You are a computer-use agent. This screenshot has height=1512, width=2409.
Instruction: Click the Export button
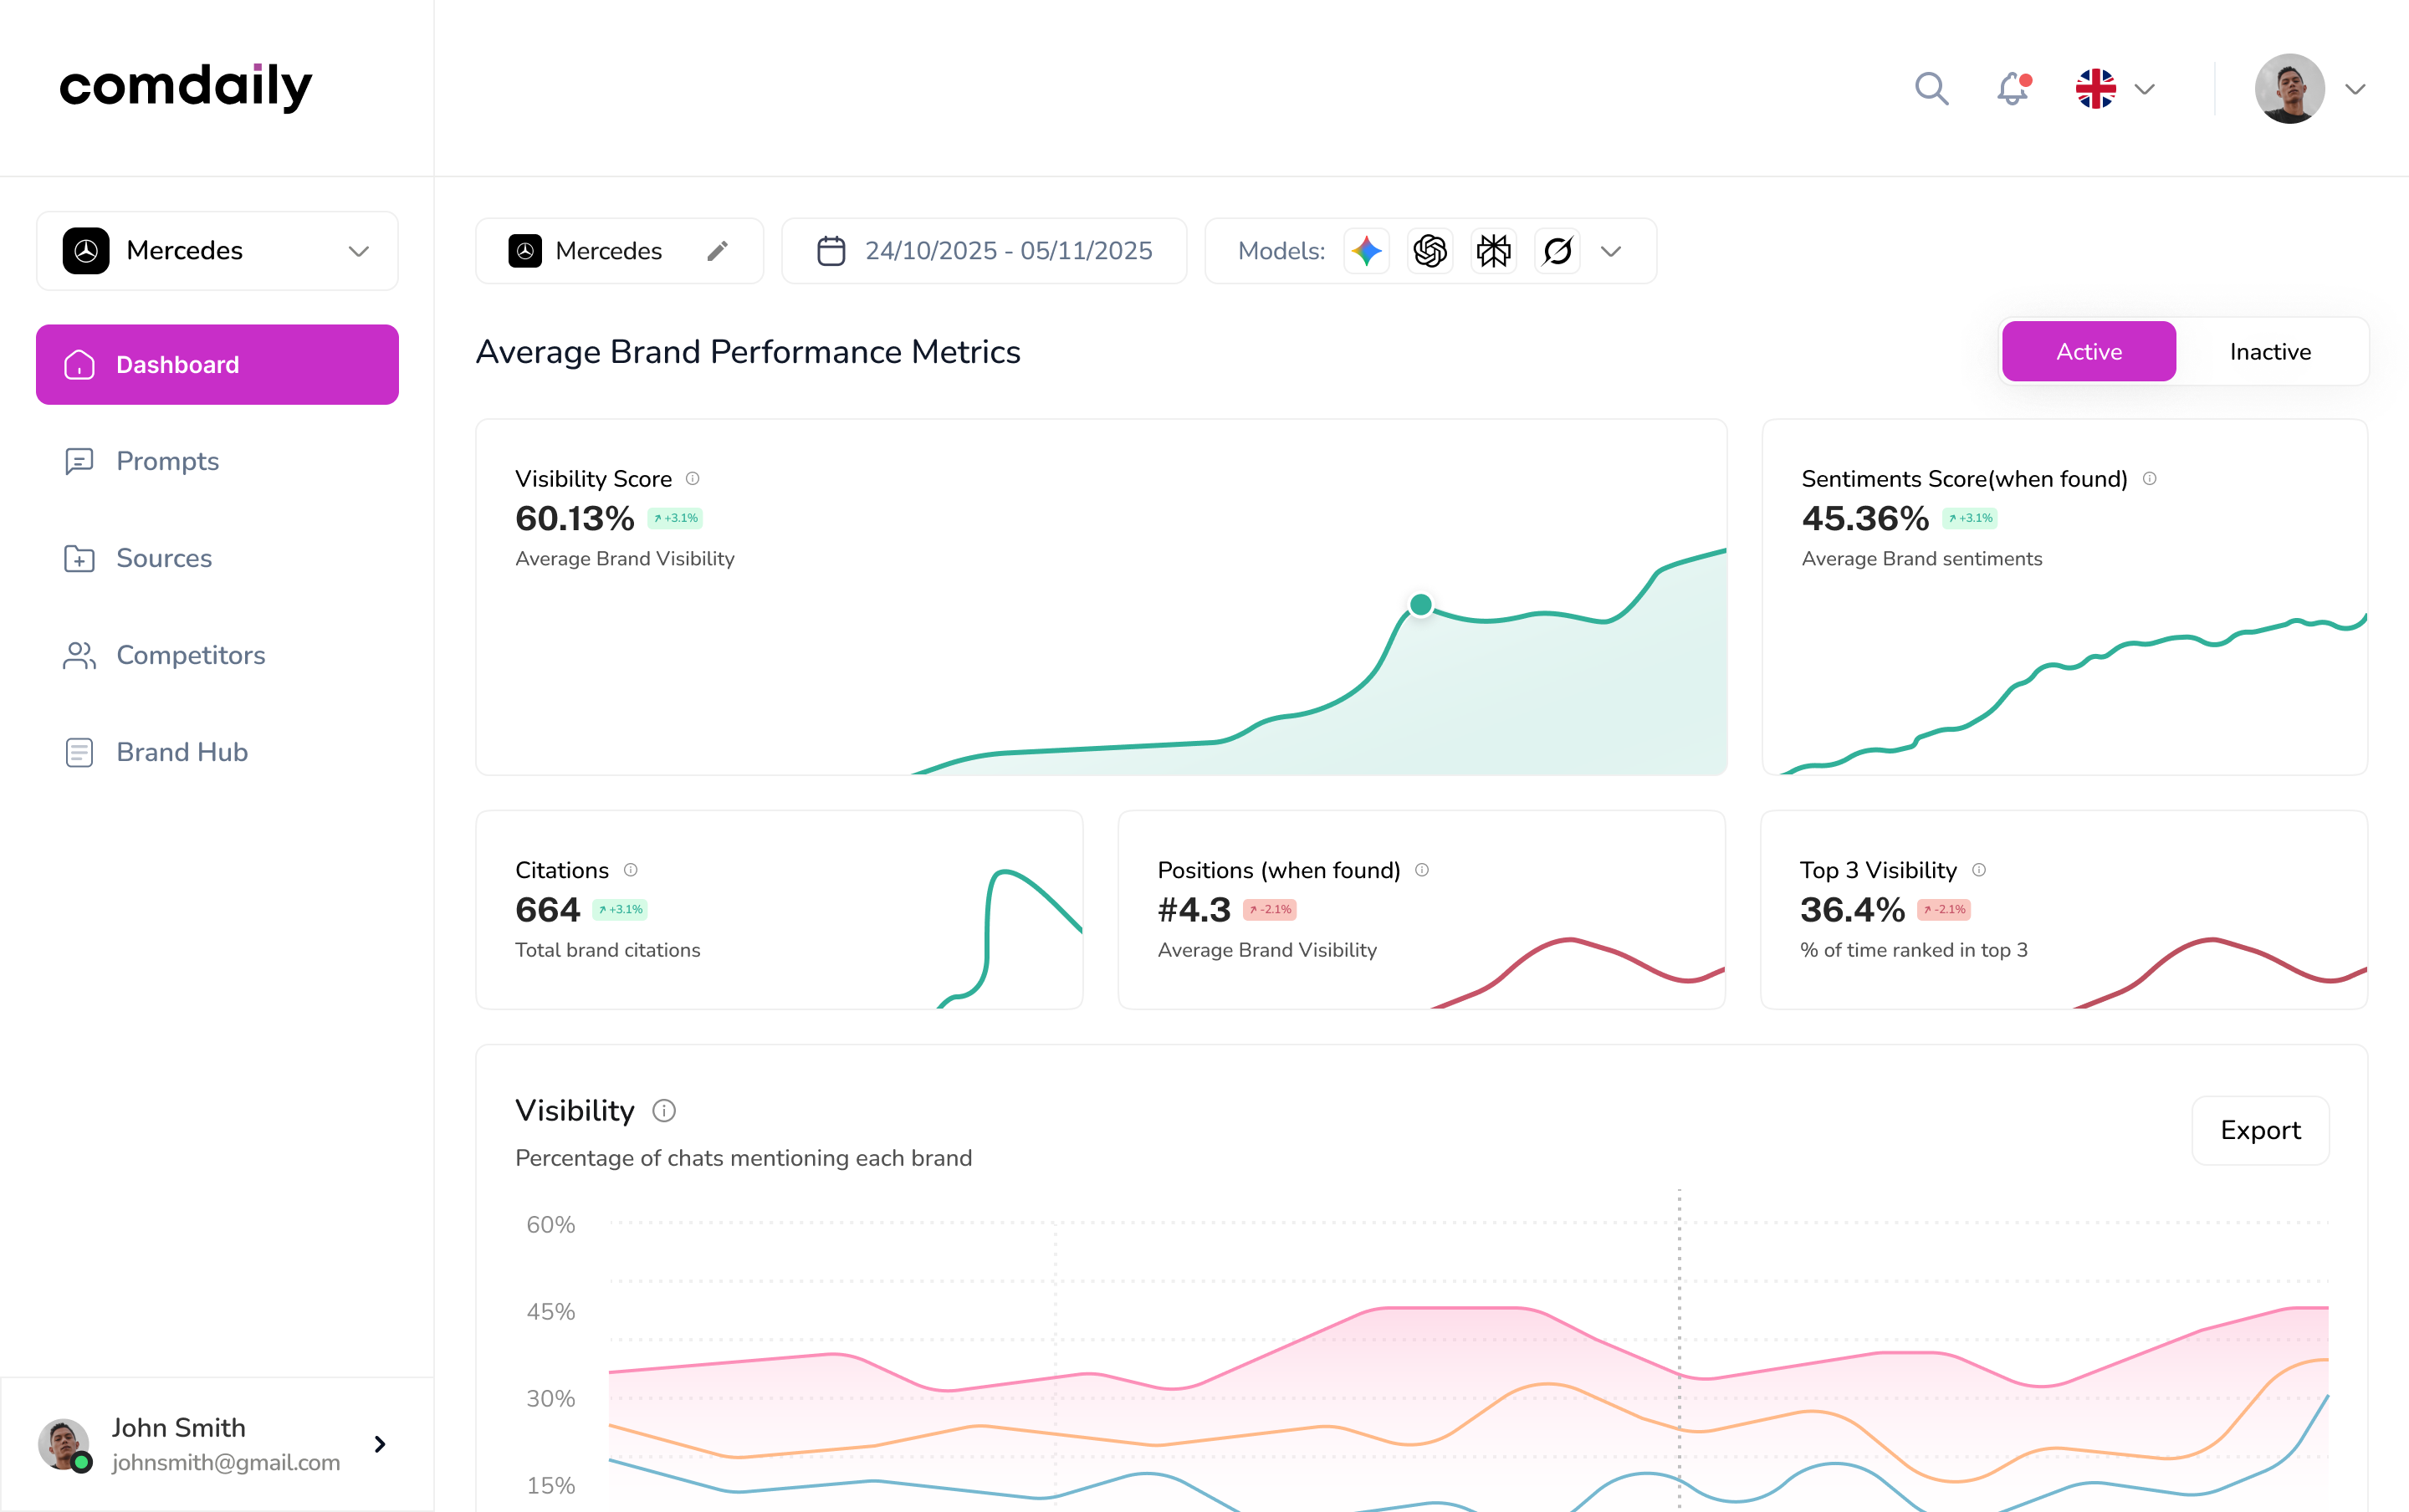2259,1130
